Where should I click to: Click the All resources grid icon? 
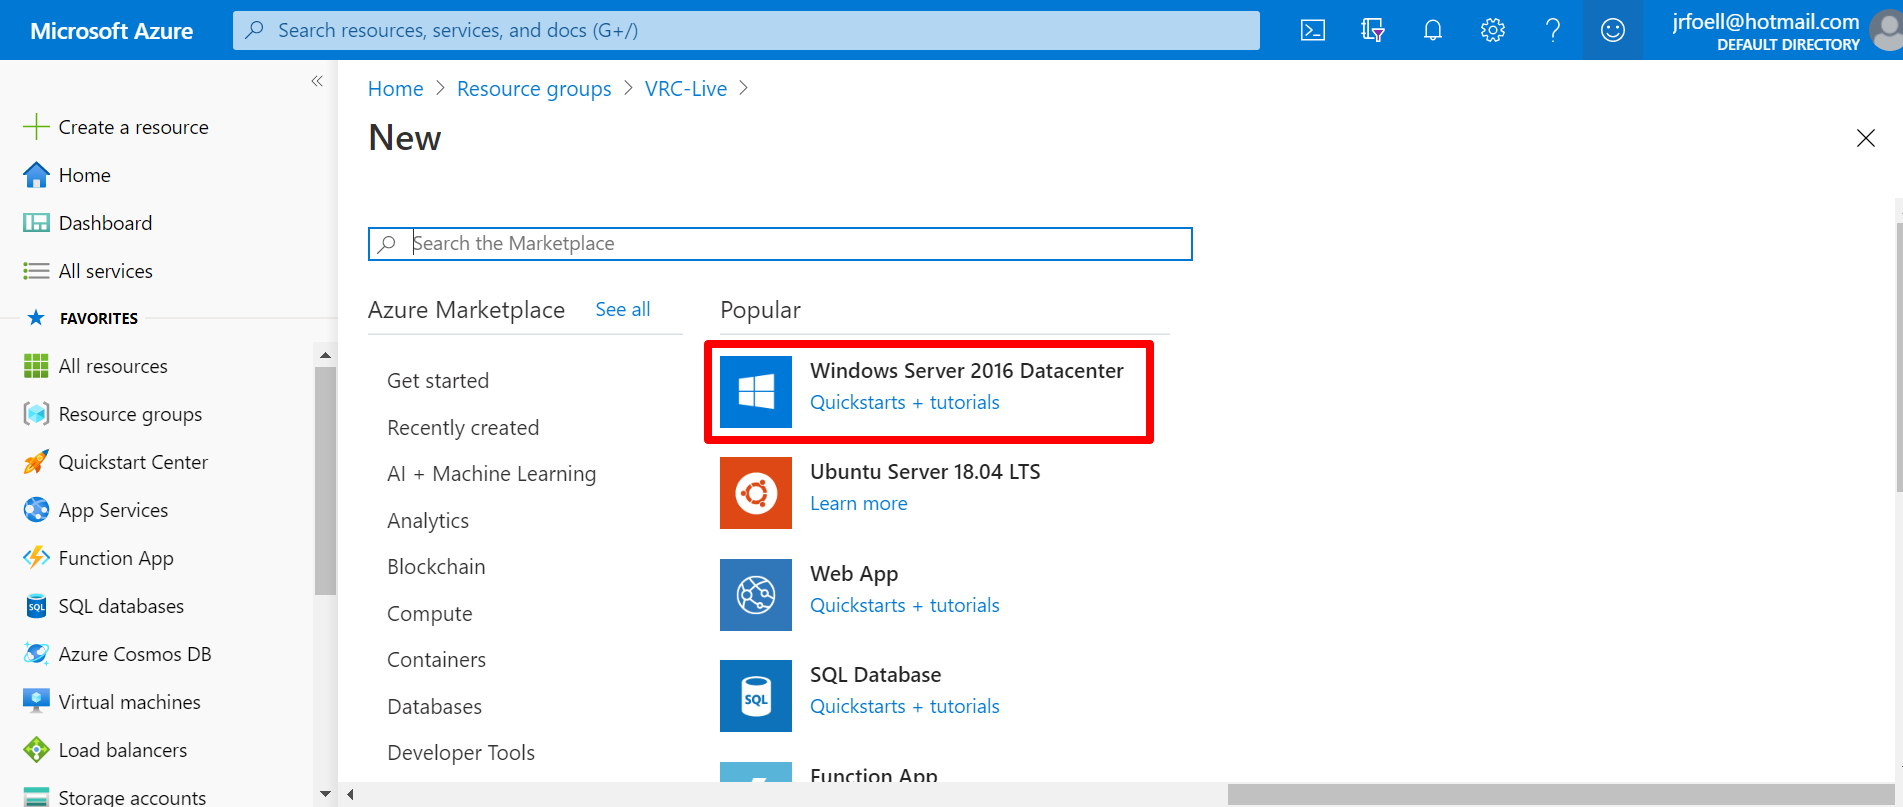tap(36, 366)
